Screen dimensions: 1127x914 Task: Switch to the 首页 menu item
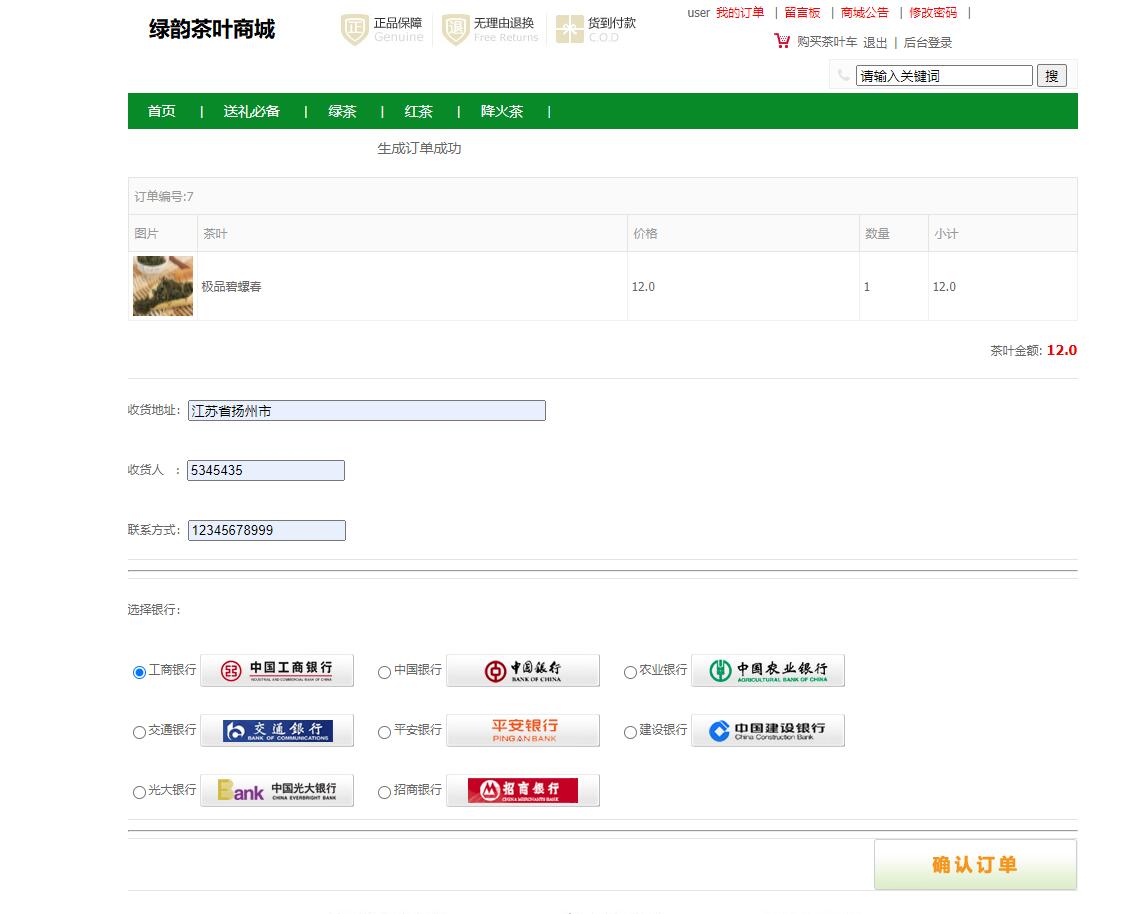pyautogui.click(x=161, y=111)
